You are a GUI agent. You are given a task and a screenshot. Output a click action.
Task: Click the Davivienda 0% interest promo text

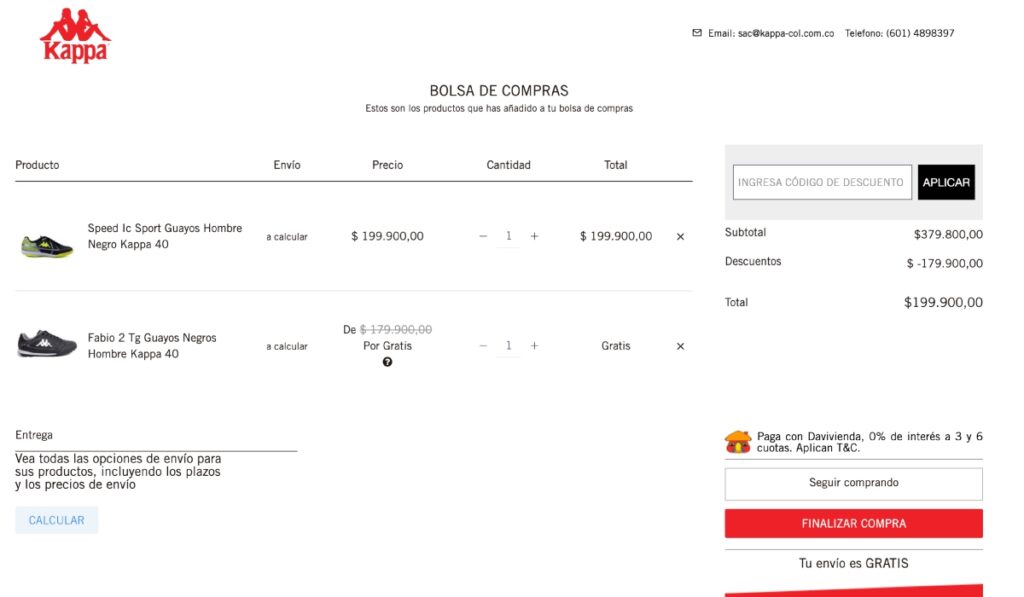[870, 442]
